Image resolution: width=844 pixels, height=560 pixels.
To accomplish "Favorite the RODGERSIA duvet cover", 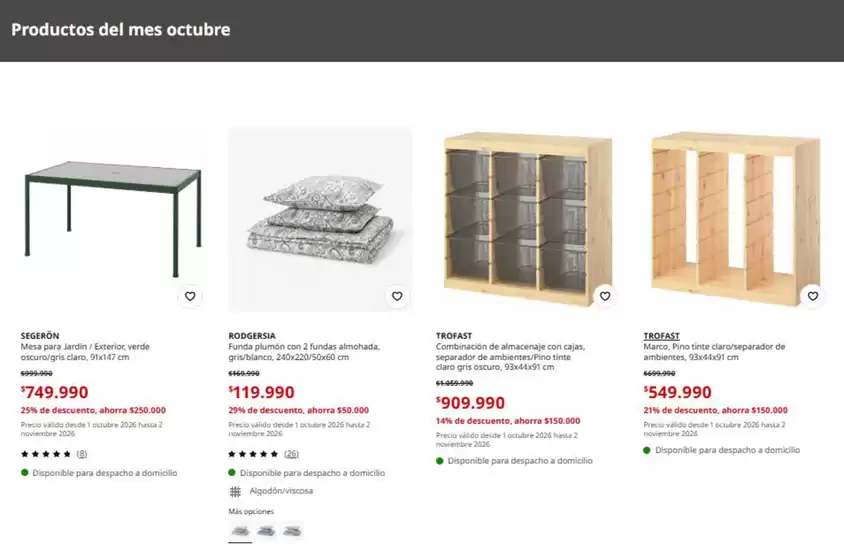I will click(397, 296).
